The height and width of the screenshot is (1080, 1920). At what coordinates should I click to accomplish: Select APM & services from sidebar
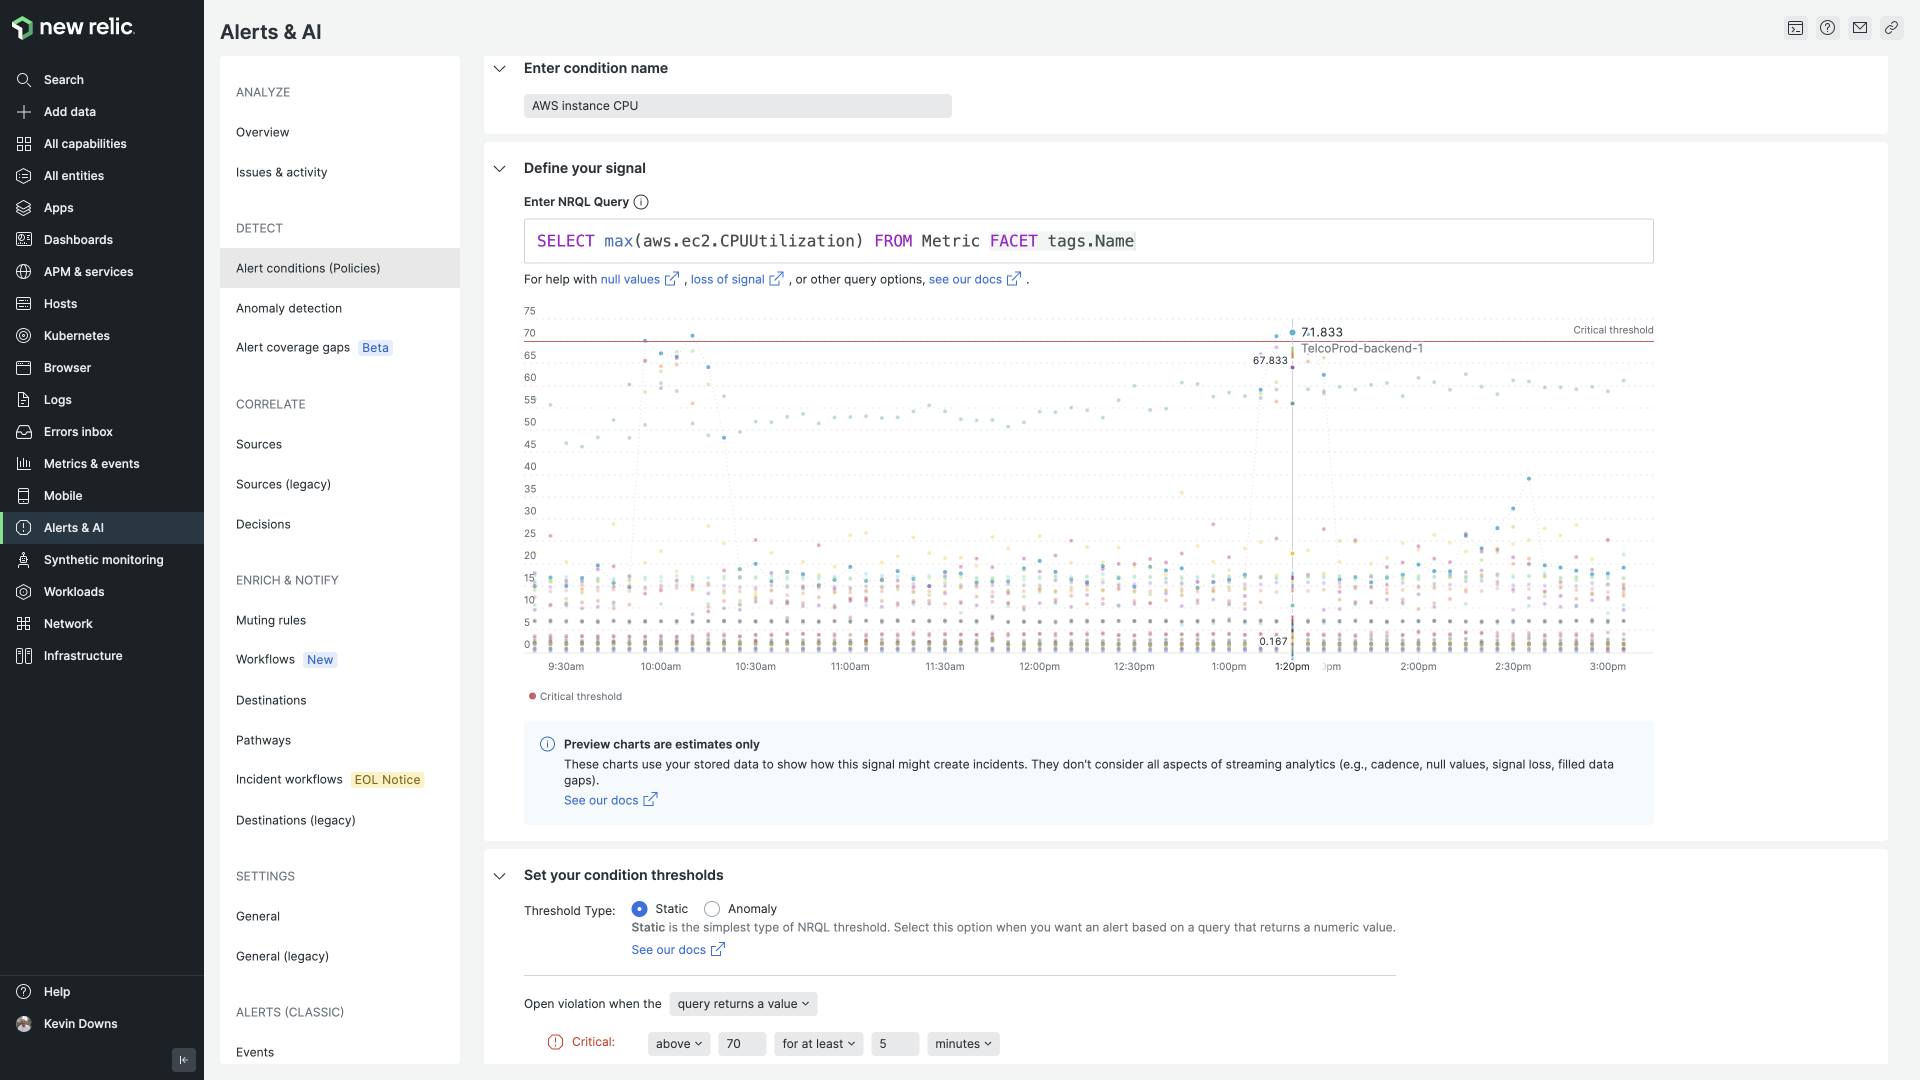[89, 271]
